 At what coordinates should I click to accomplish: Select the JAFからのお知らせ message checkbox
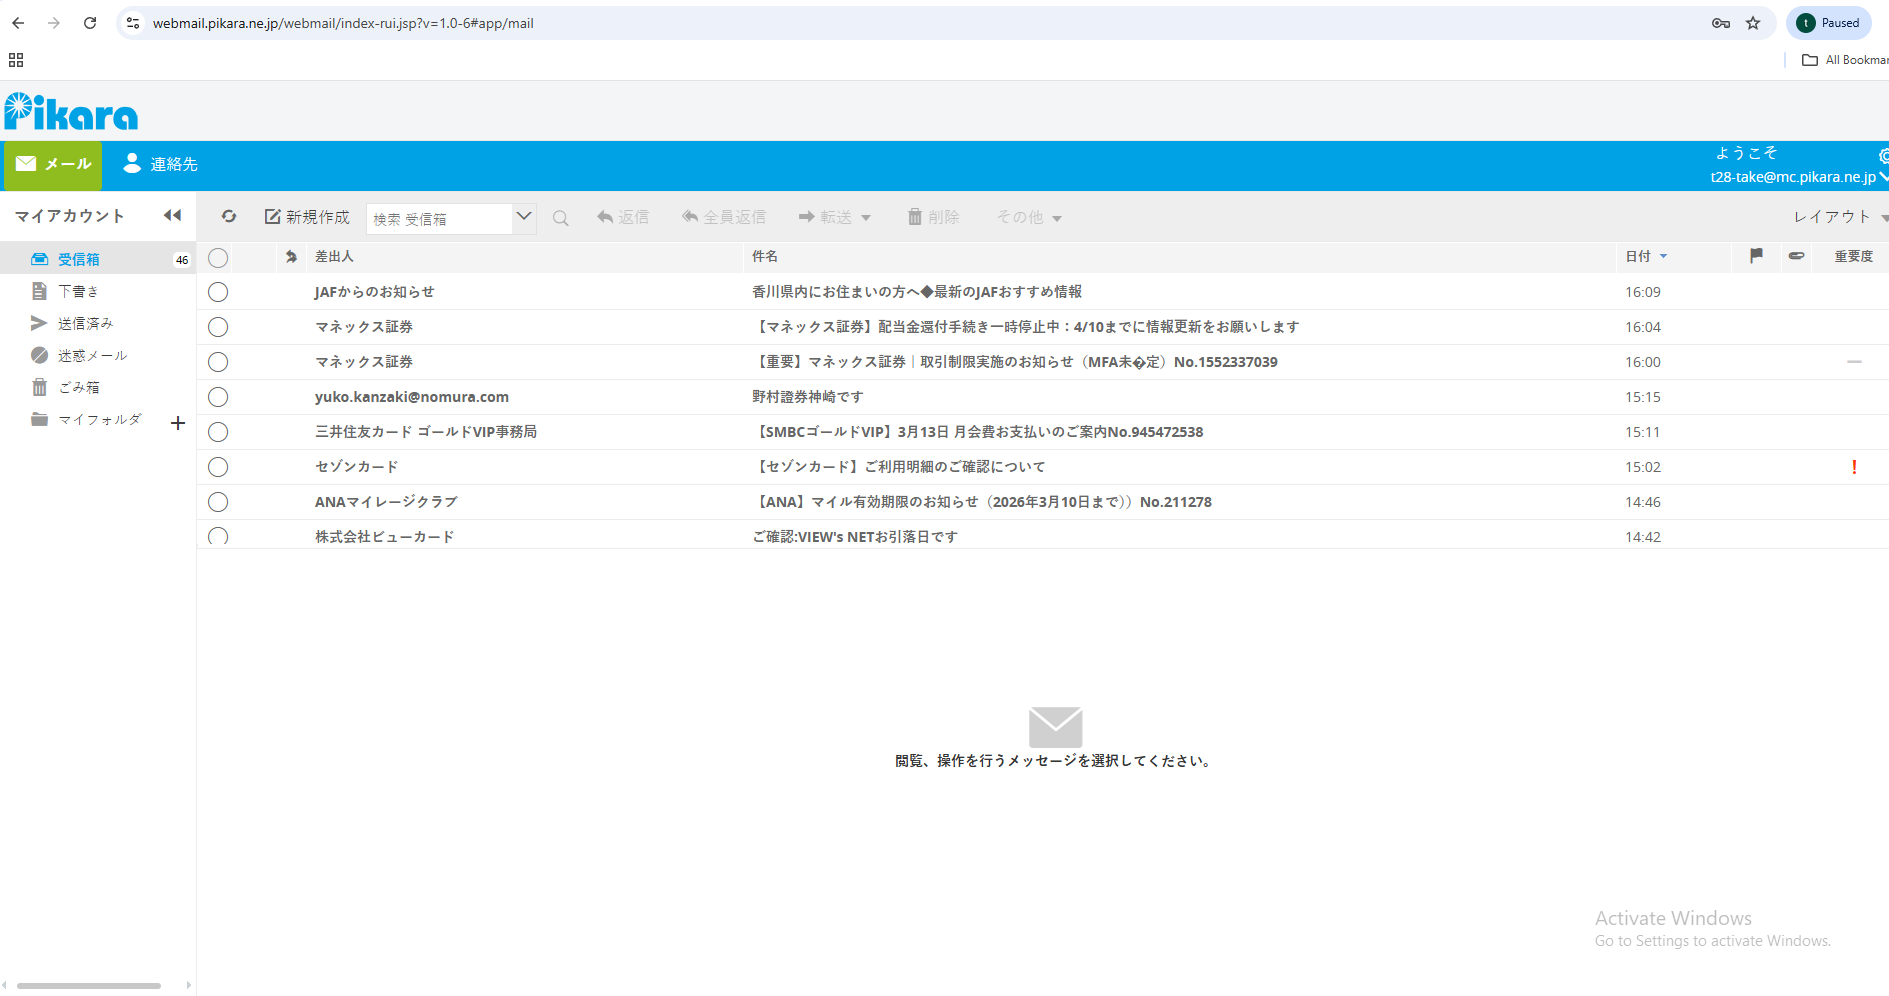[218, 292]
